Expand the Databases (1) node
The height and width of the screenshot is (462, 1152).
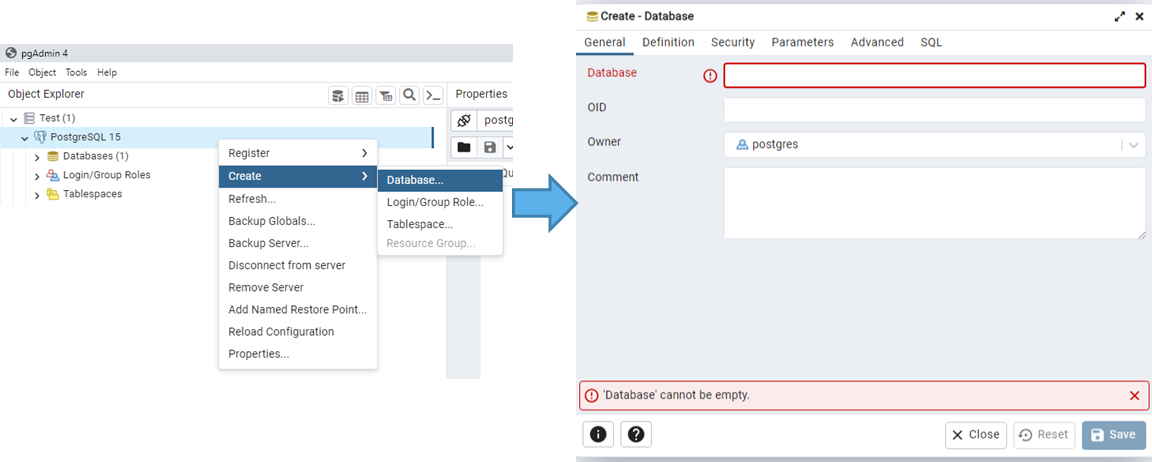tap(37, 156)
